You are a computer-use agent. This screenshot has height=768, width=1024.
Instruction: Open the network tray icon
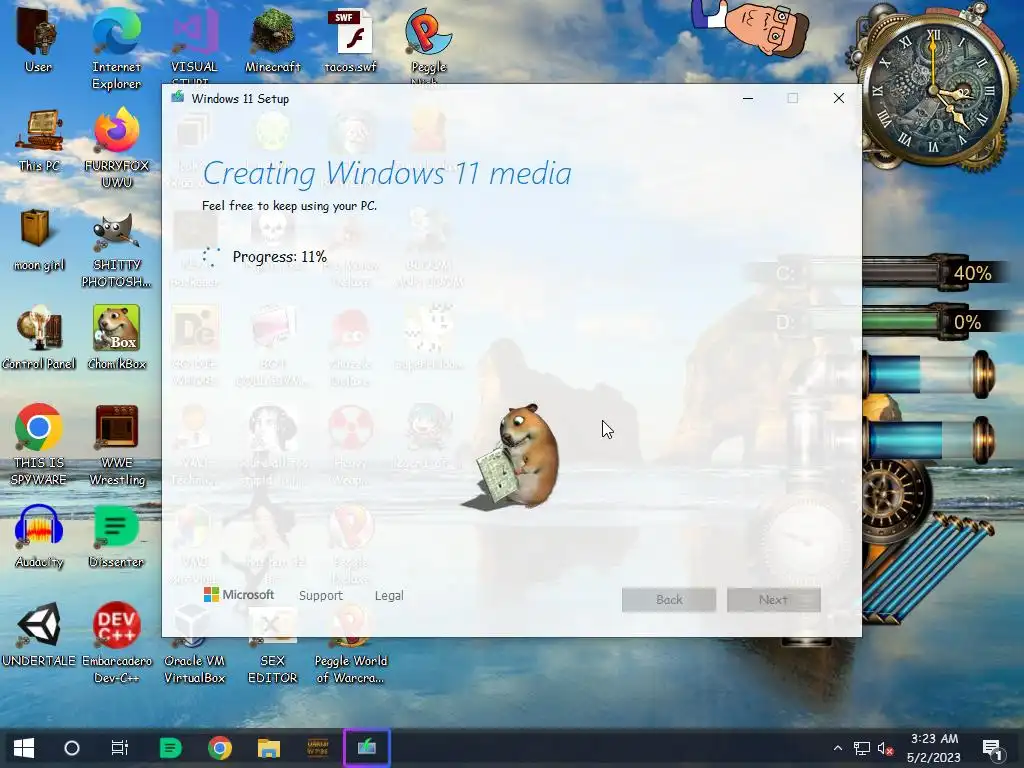(x=861, y=749)
